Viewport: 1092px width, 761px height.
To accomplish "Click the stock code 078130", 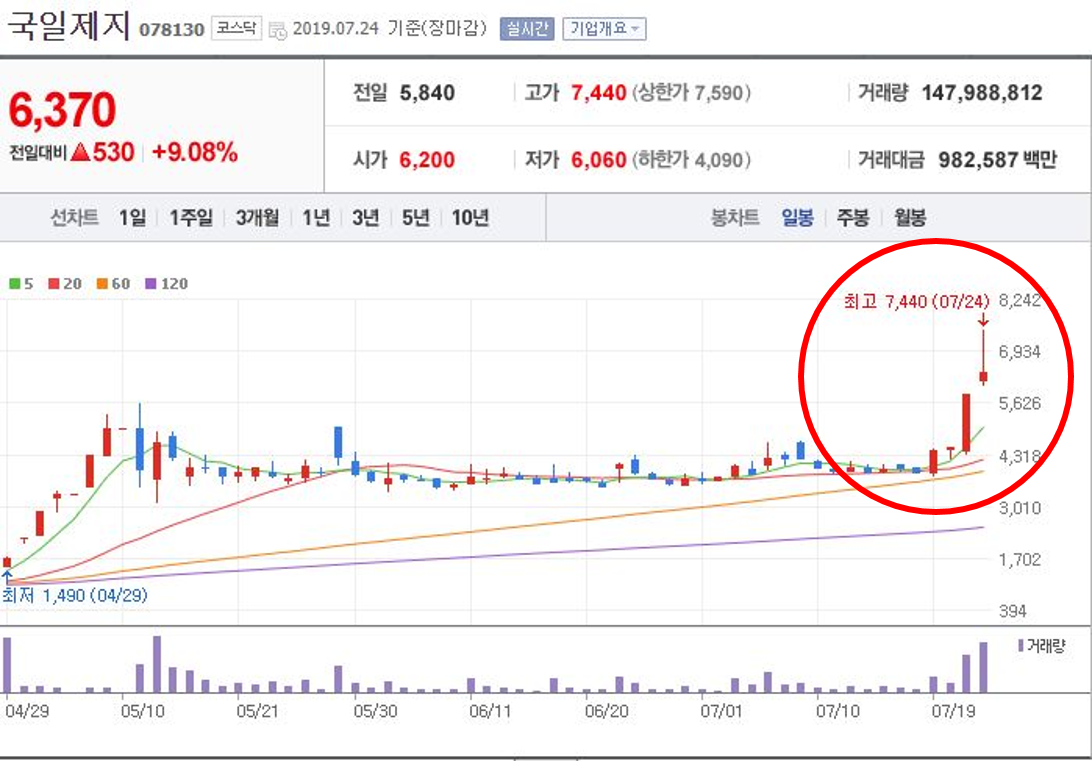I will (x=171, y=30).
